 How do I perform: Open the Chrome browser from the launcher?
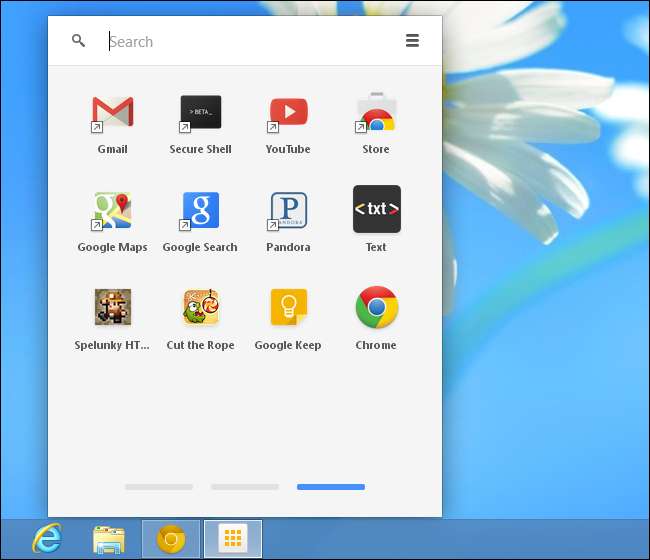point(376,308)
